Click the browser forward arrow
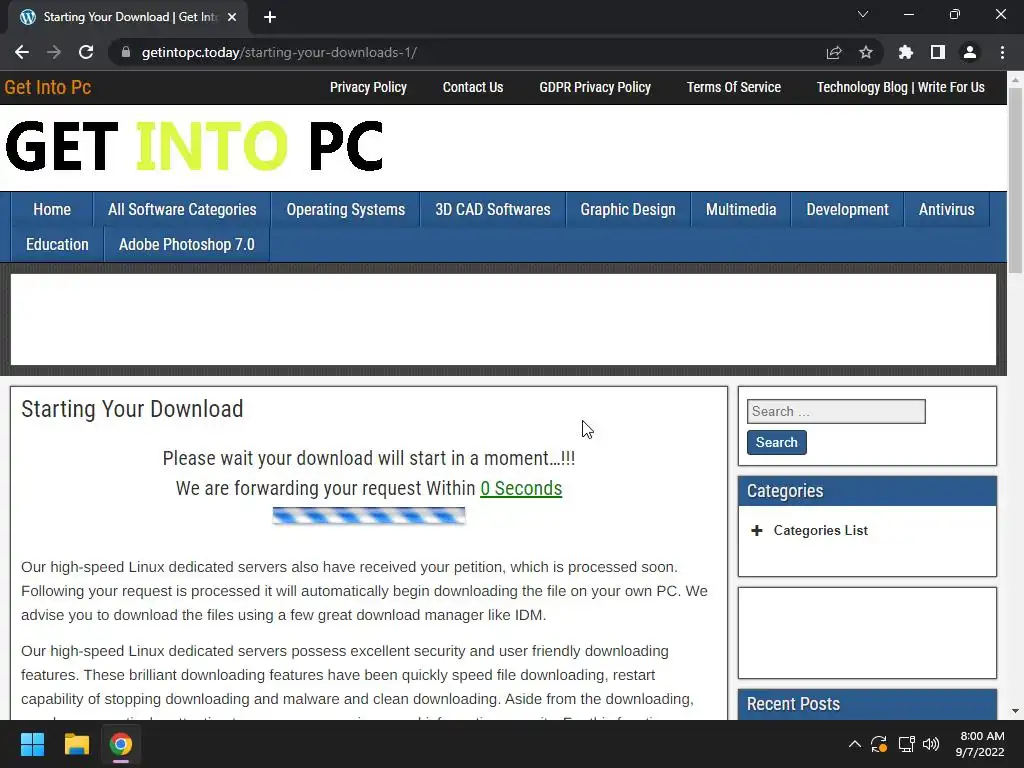The width and height of the screenshot is (1024, 768). [54, 52]
